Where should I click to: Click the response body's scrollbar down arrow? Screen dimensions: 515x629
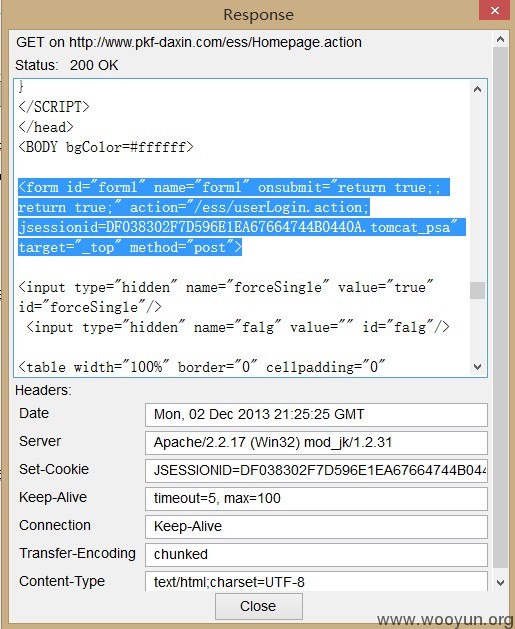[x=477, y=367]
